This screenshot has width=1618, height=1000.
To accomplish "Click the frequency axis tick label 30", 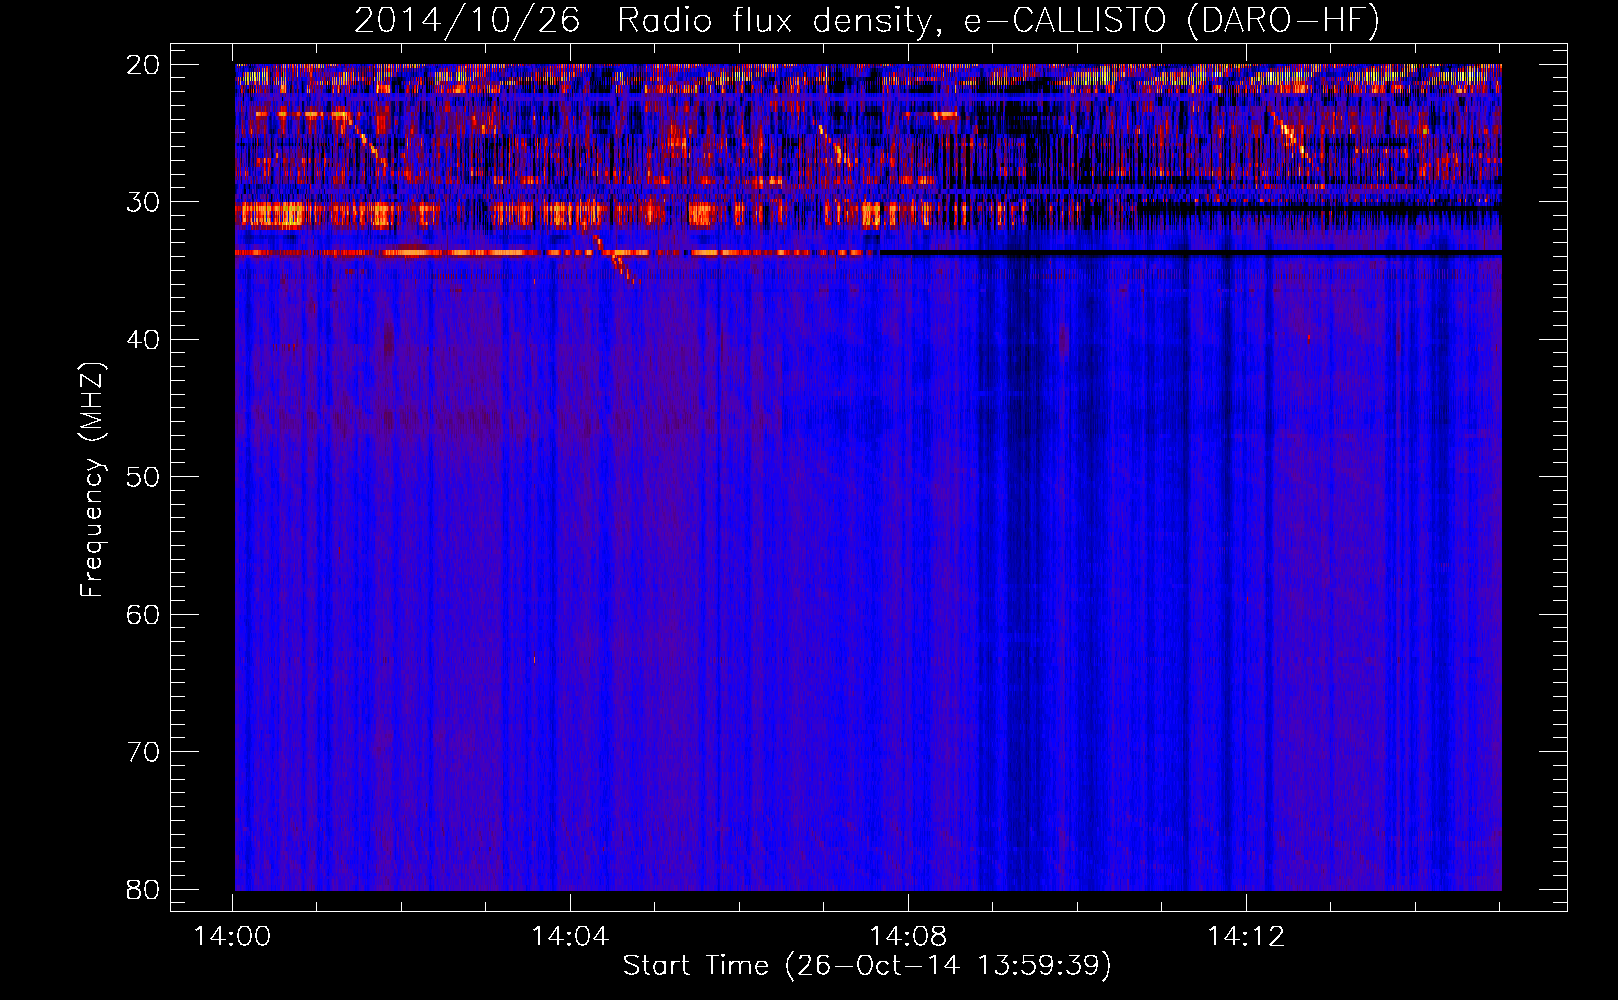I will (143, 202).
